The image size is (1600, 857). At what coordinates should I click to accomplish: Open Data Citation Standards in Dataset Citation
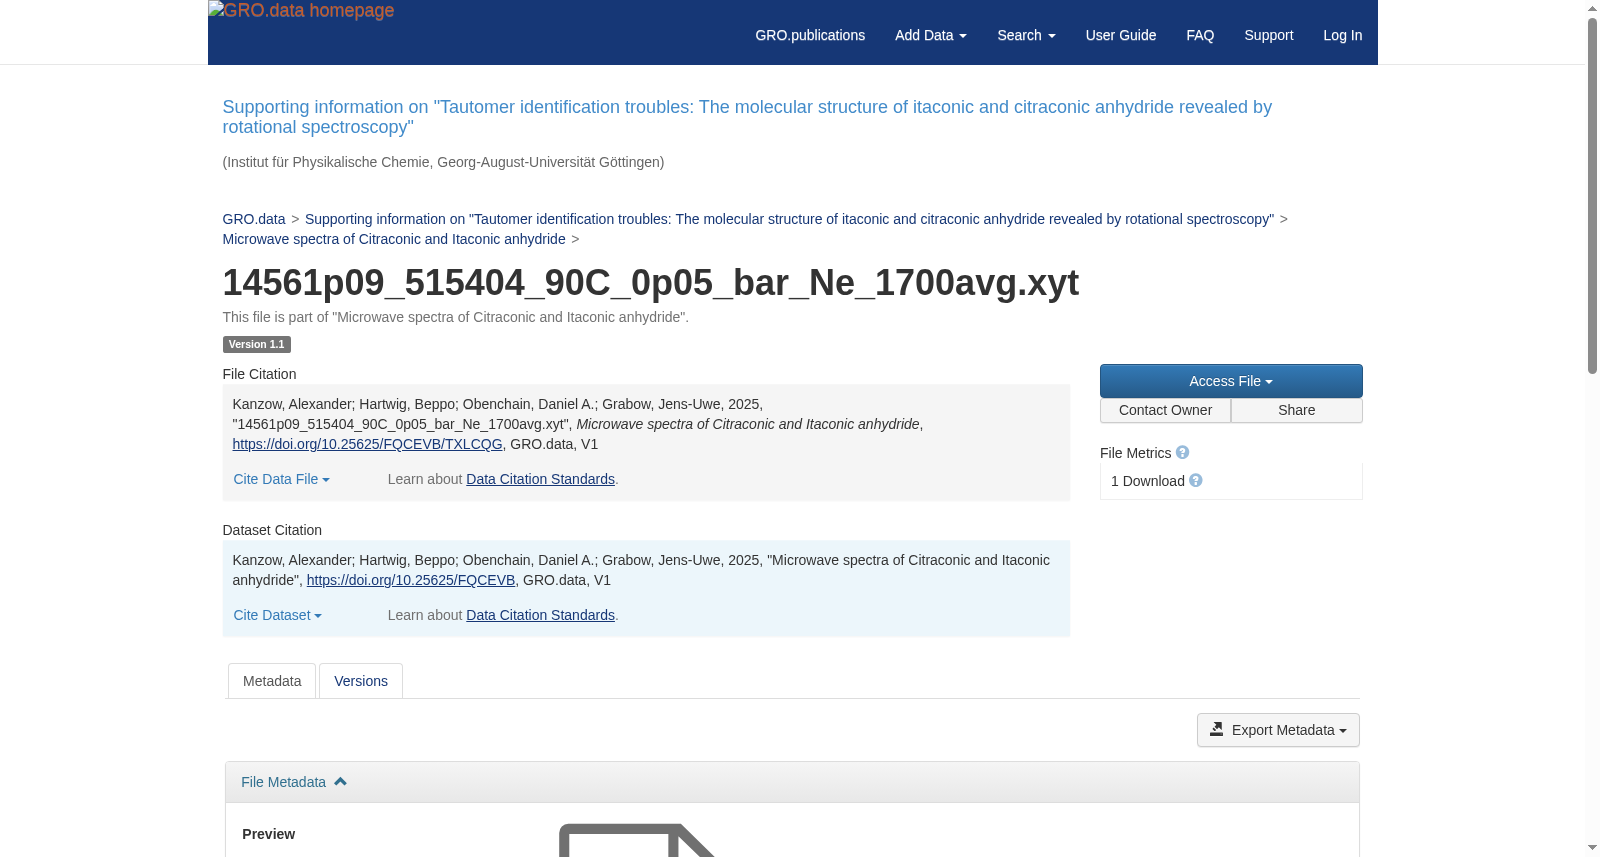(x=540, y=615)
